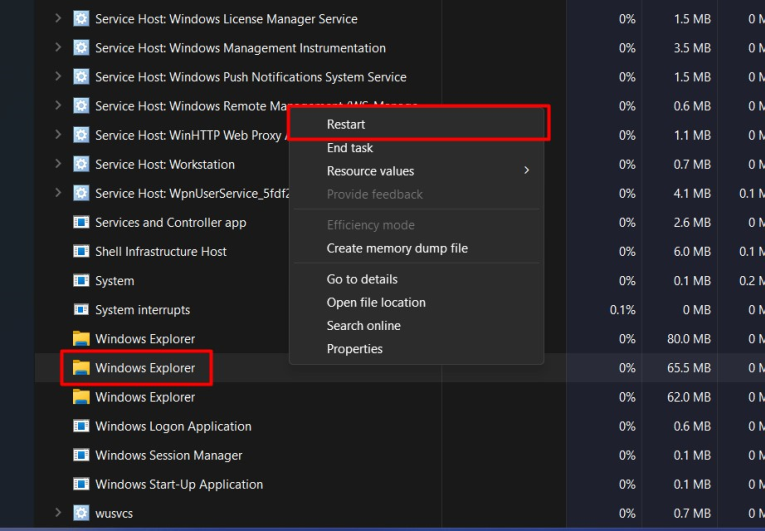Viewport: 765px width, 531px height.
Task: Expand the Service Host: Workstation group
Action: coord(57,164)
